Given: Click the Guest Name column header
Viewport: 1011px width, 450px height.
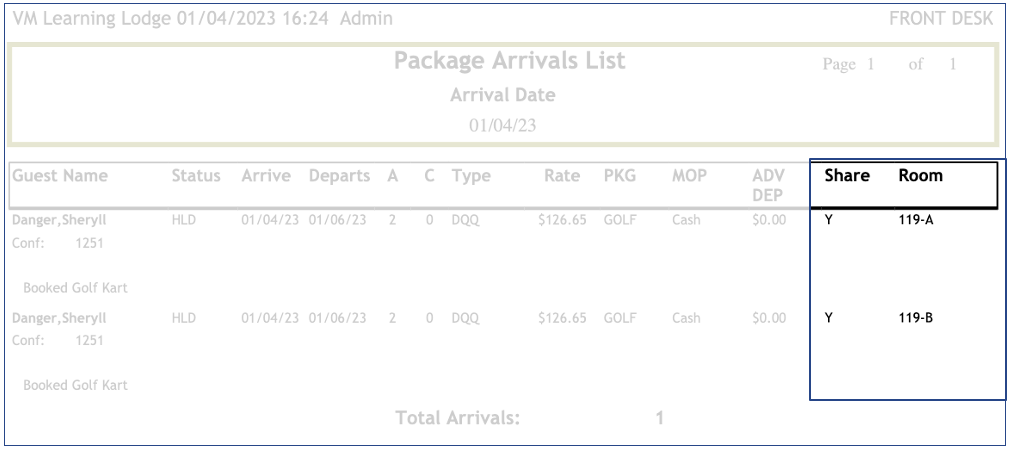Looking at the screenshot, I should tap(60, 176).
